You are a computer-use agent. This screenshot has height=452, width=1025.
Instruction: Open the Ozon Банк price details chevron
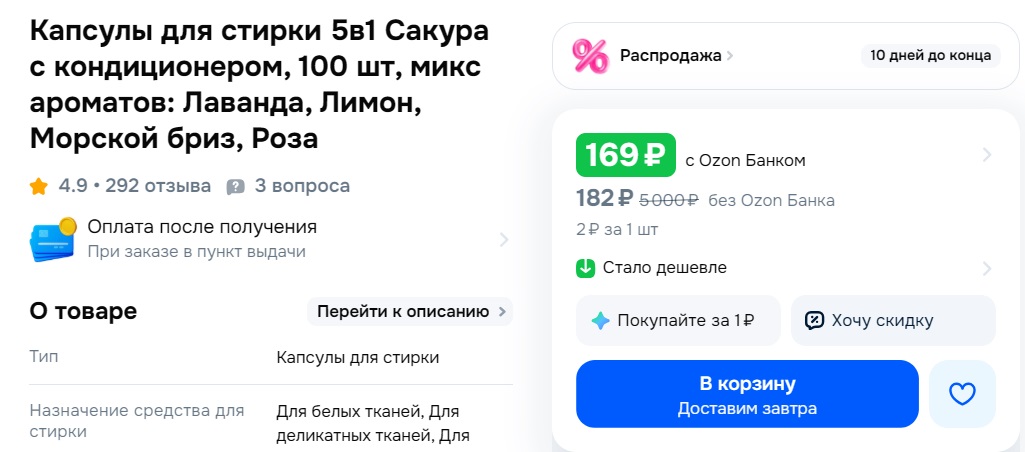pyautogui.click(x=986, y=155)
